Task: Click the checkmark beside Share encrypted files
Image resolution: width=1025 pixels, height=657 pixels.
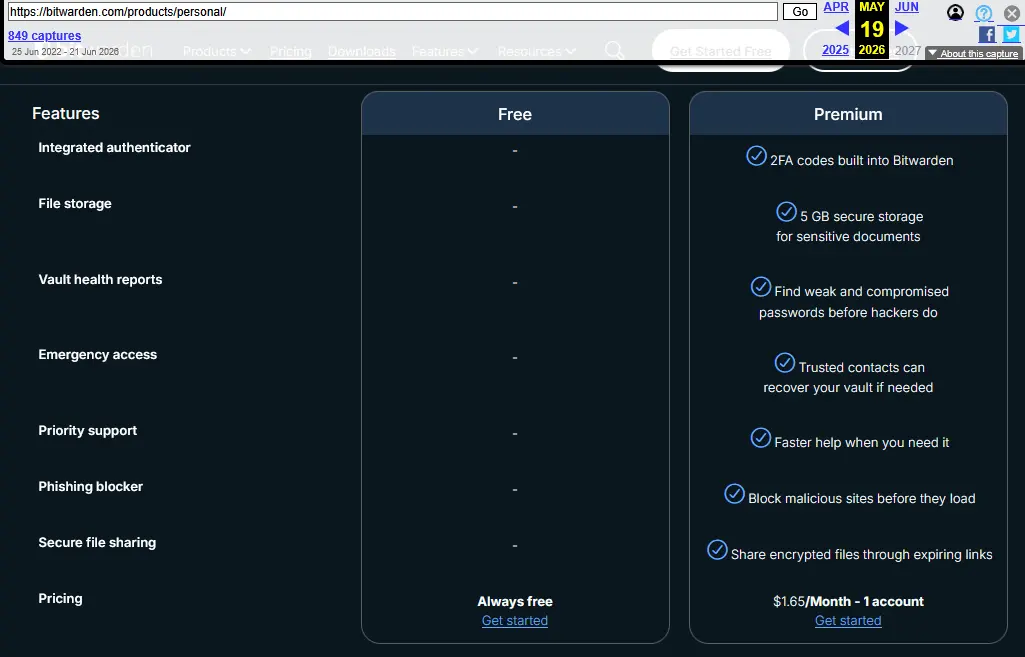Action: click(717, 550)
